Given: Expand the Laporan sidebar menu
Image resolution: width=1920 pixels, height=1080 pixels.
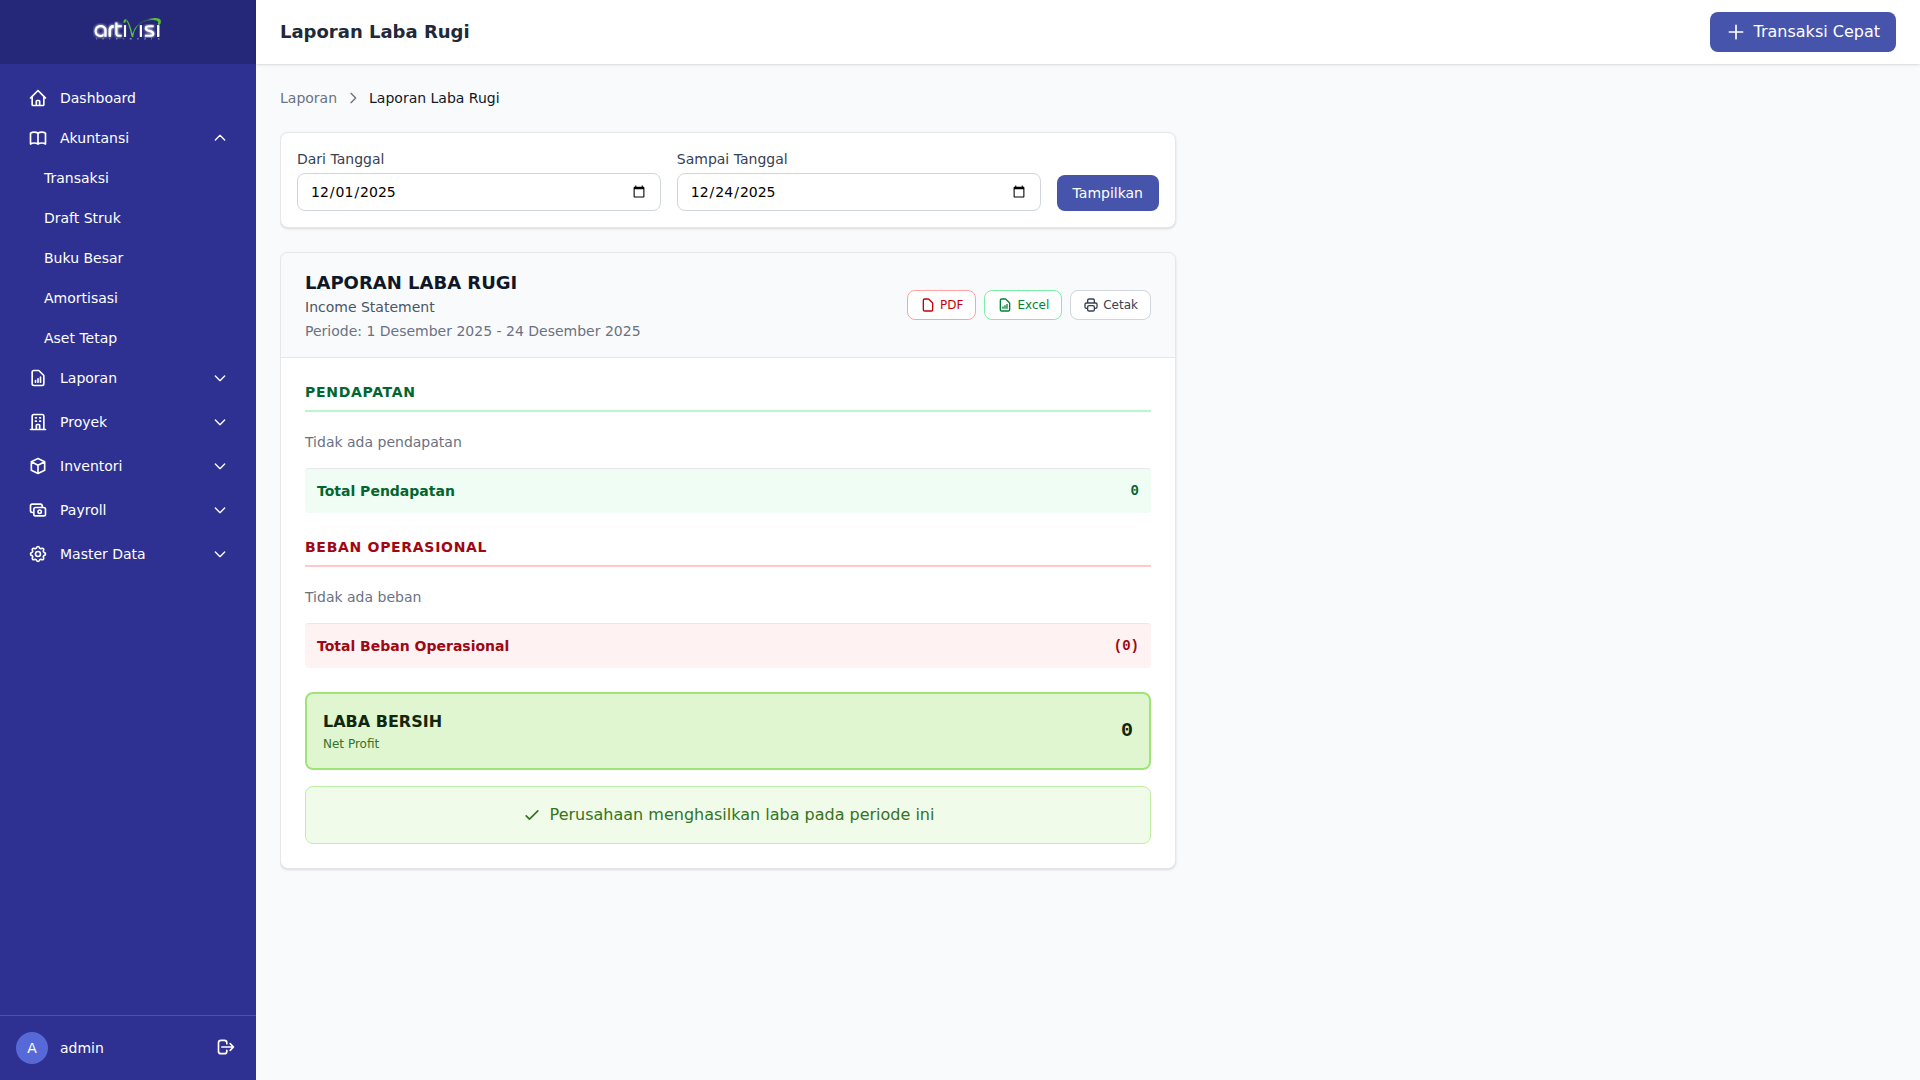Looking at the screenshot, I should [x=220, y=378].
